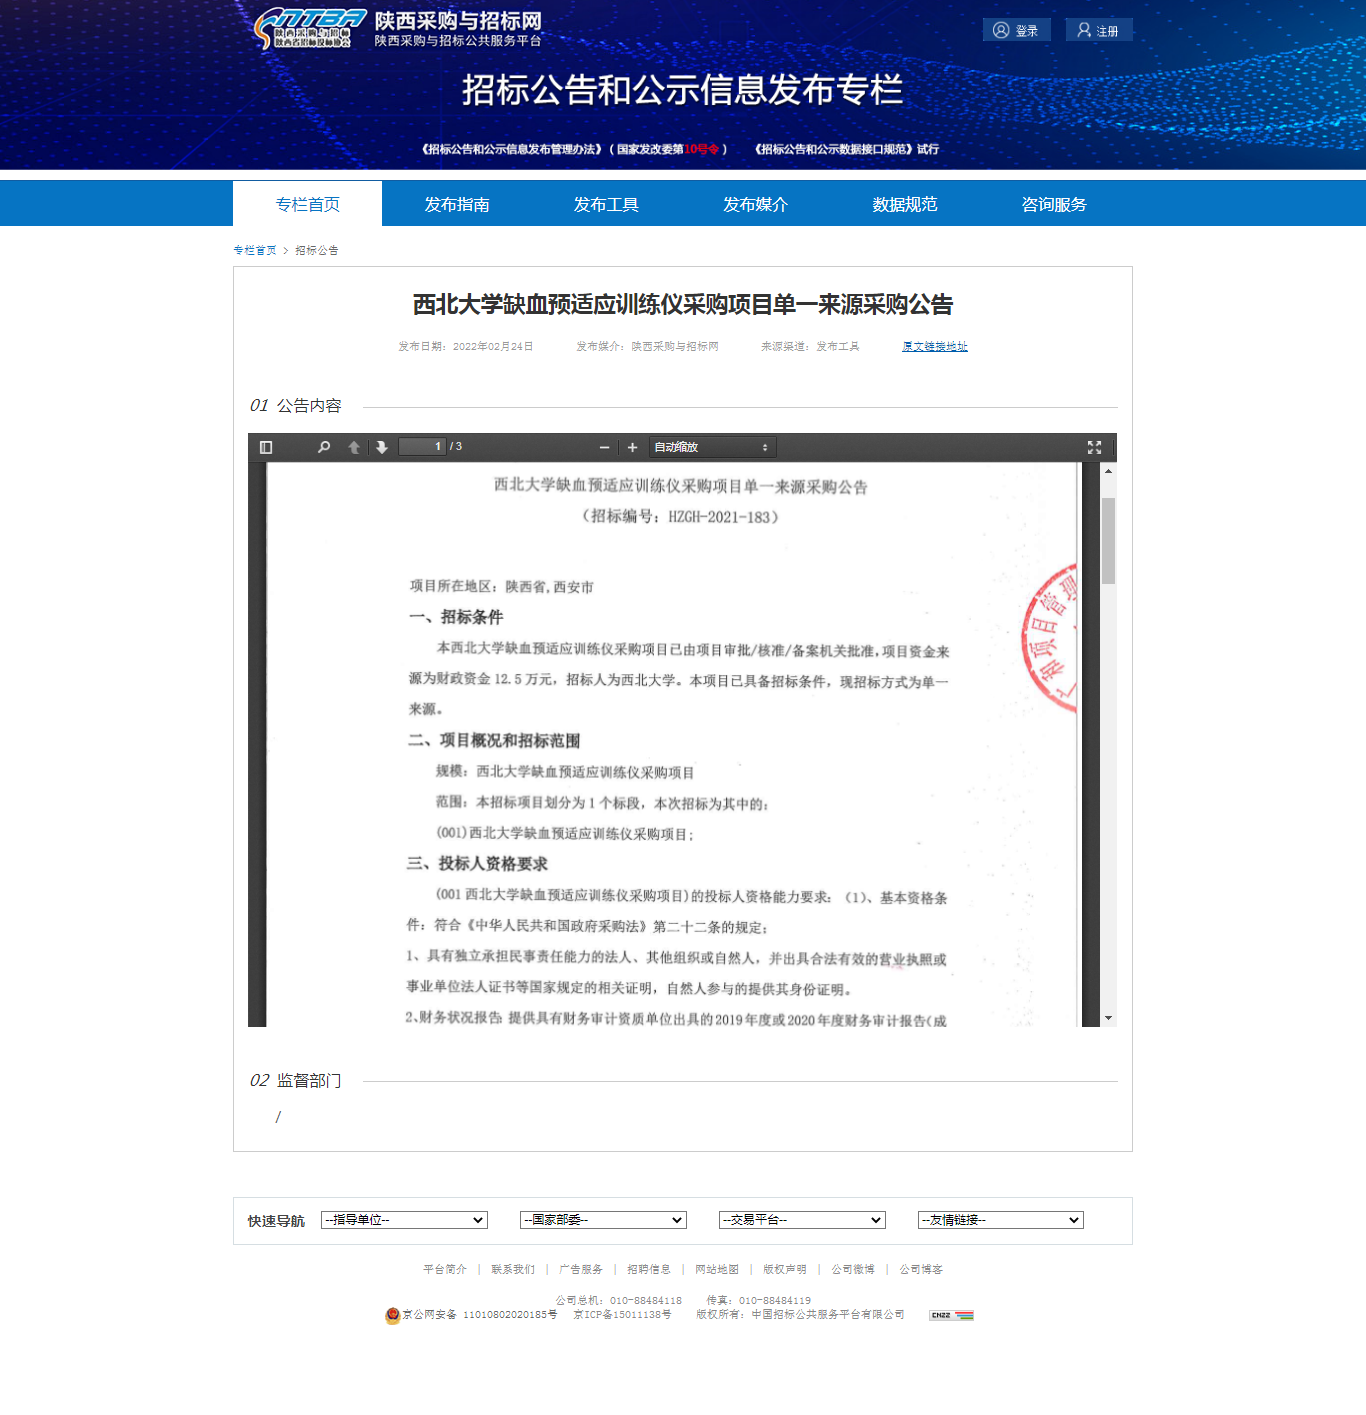Switch to the 发布指南 tab
This screenshot has height=1415, width=1366.
tap(457, 204)
